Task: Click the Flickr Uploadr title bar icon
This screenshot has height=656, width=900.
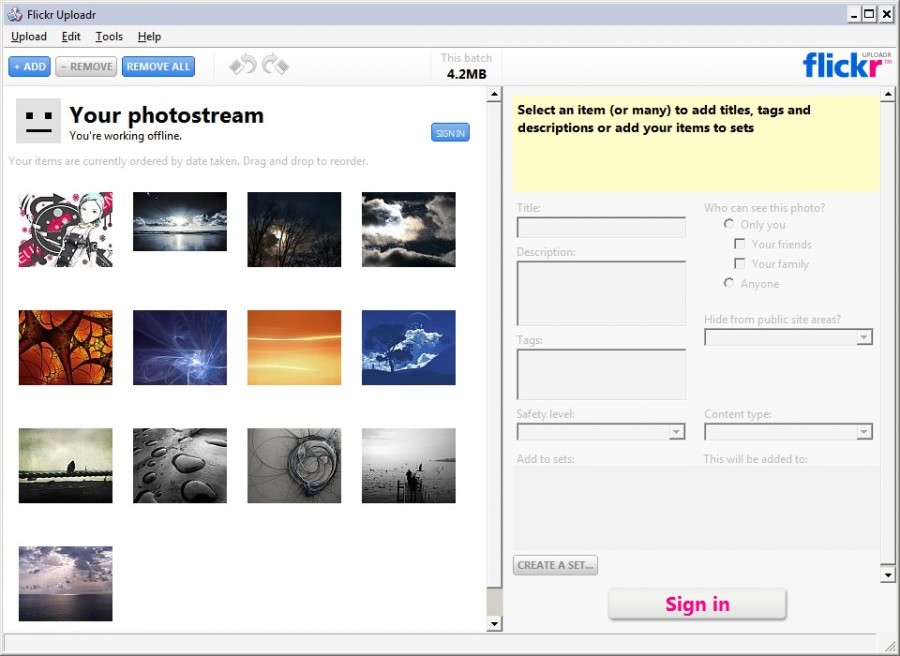Action: coord(13,14)
